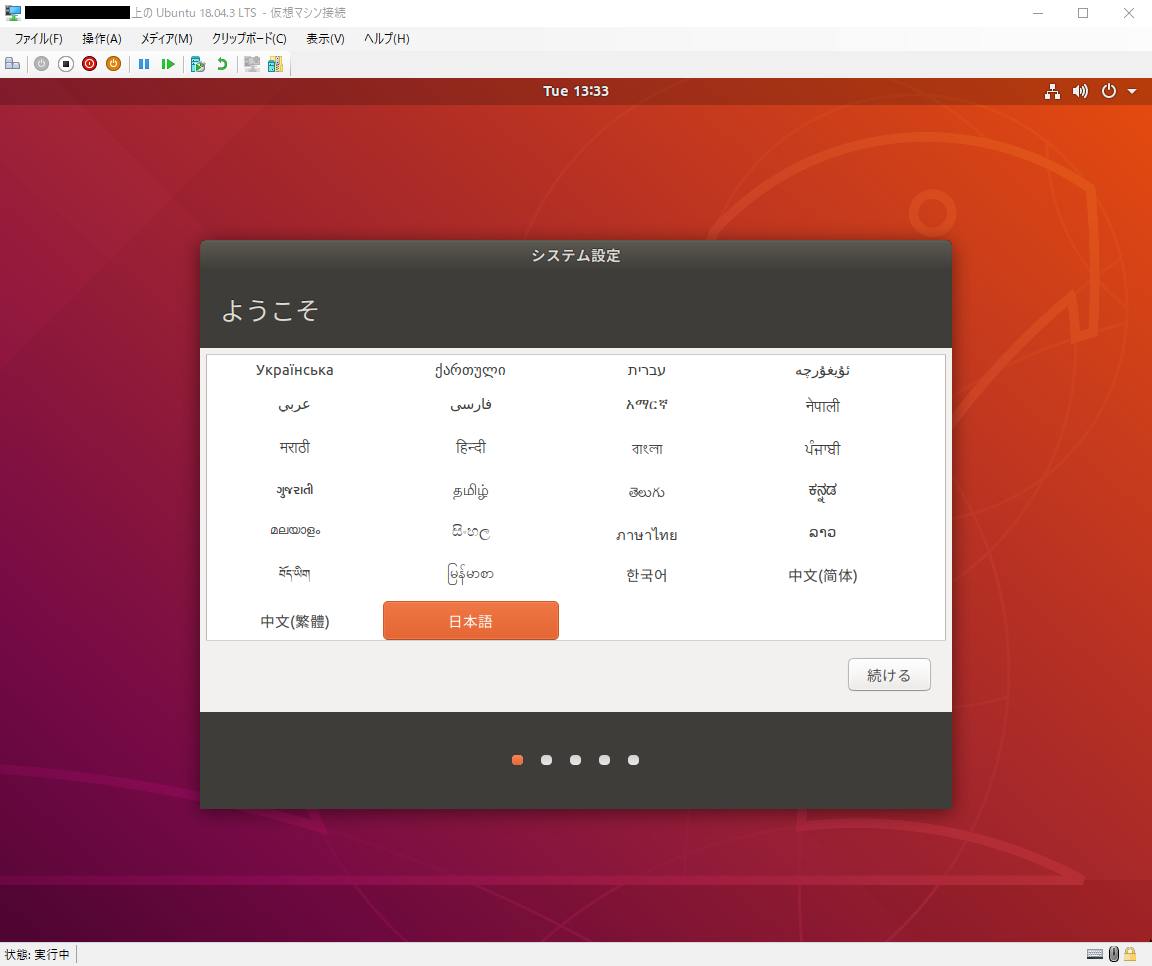Select فارسی language
Screen dimensions: 1152x966
click(x=471, y=405)
